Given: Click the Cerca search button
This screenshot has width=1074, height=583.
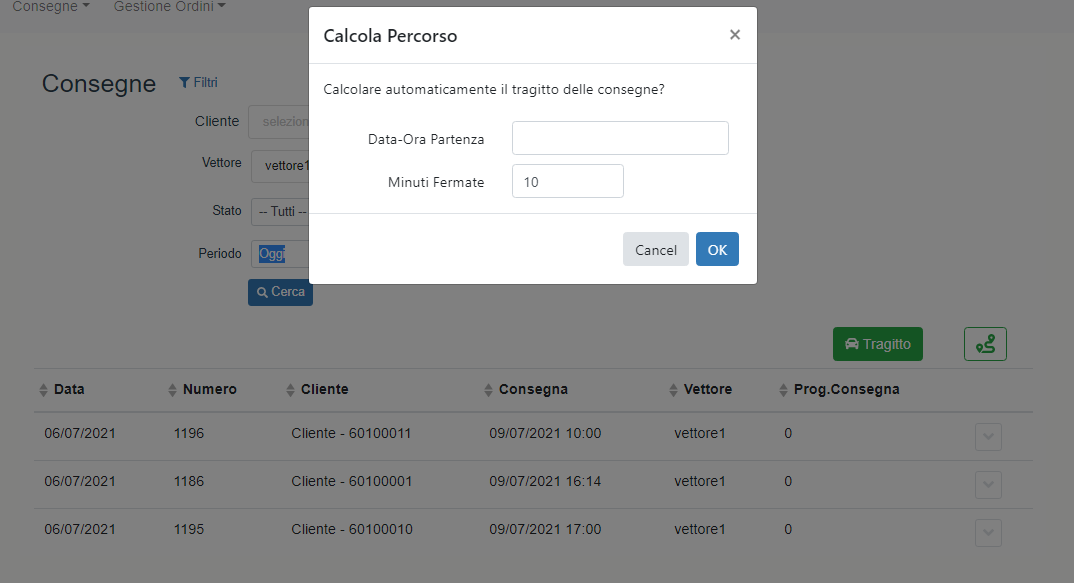Looking at the screenshot, I should click(280, 292).
